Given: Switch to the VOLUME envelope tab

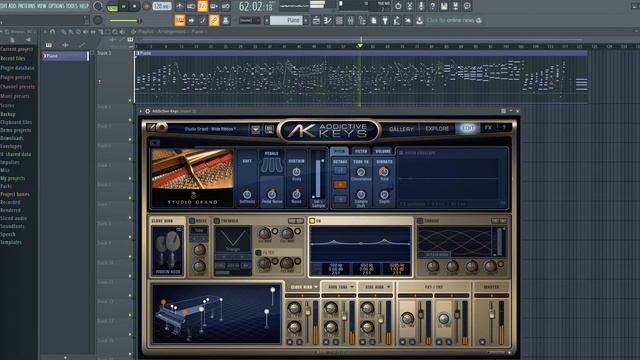Looking at the screenshot, I should pyautogui.click(x=383, y=151).
